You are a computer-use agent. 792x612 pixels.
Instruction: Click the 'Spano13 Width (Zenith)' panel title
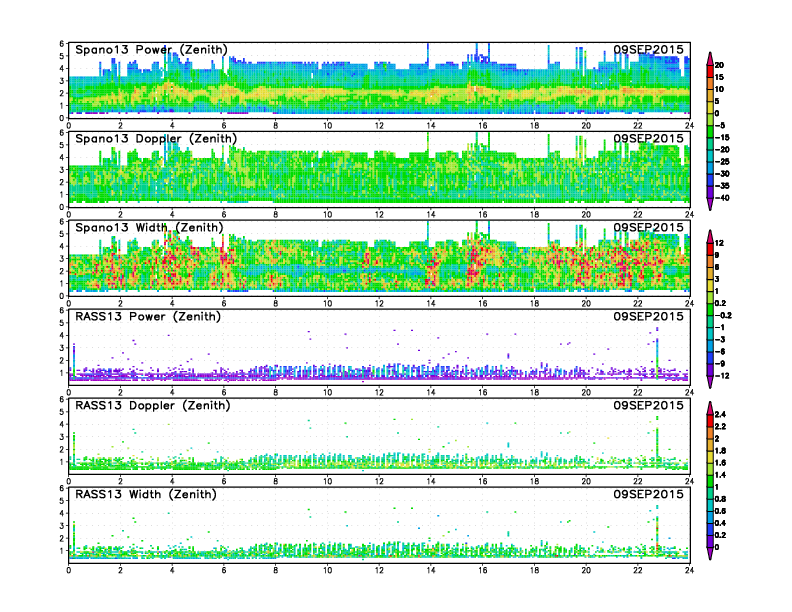point(149,228)
